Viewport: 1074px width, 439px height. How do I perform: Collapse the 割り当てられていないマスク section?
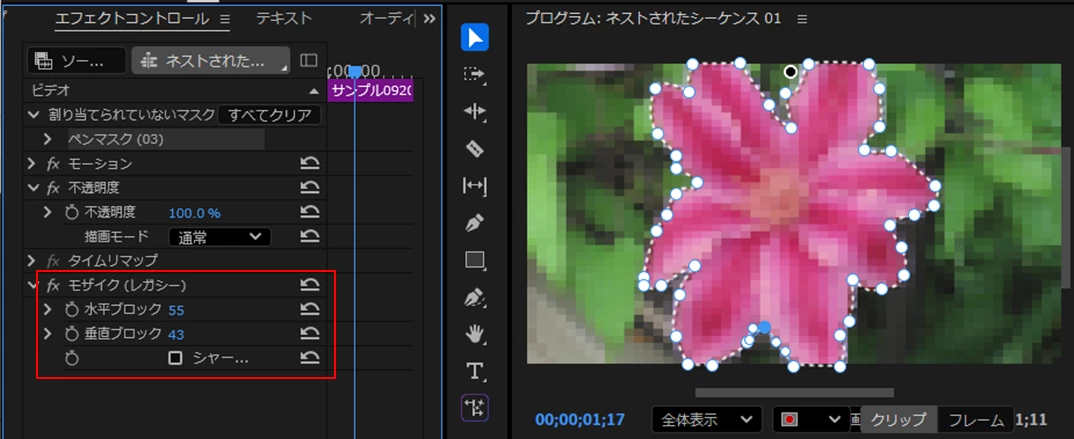pos(34,115)
